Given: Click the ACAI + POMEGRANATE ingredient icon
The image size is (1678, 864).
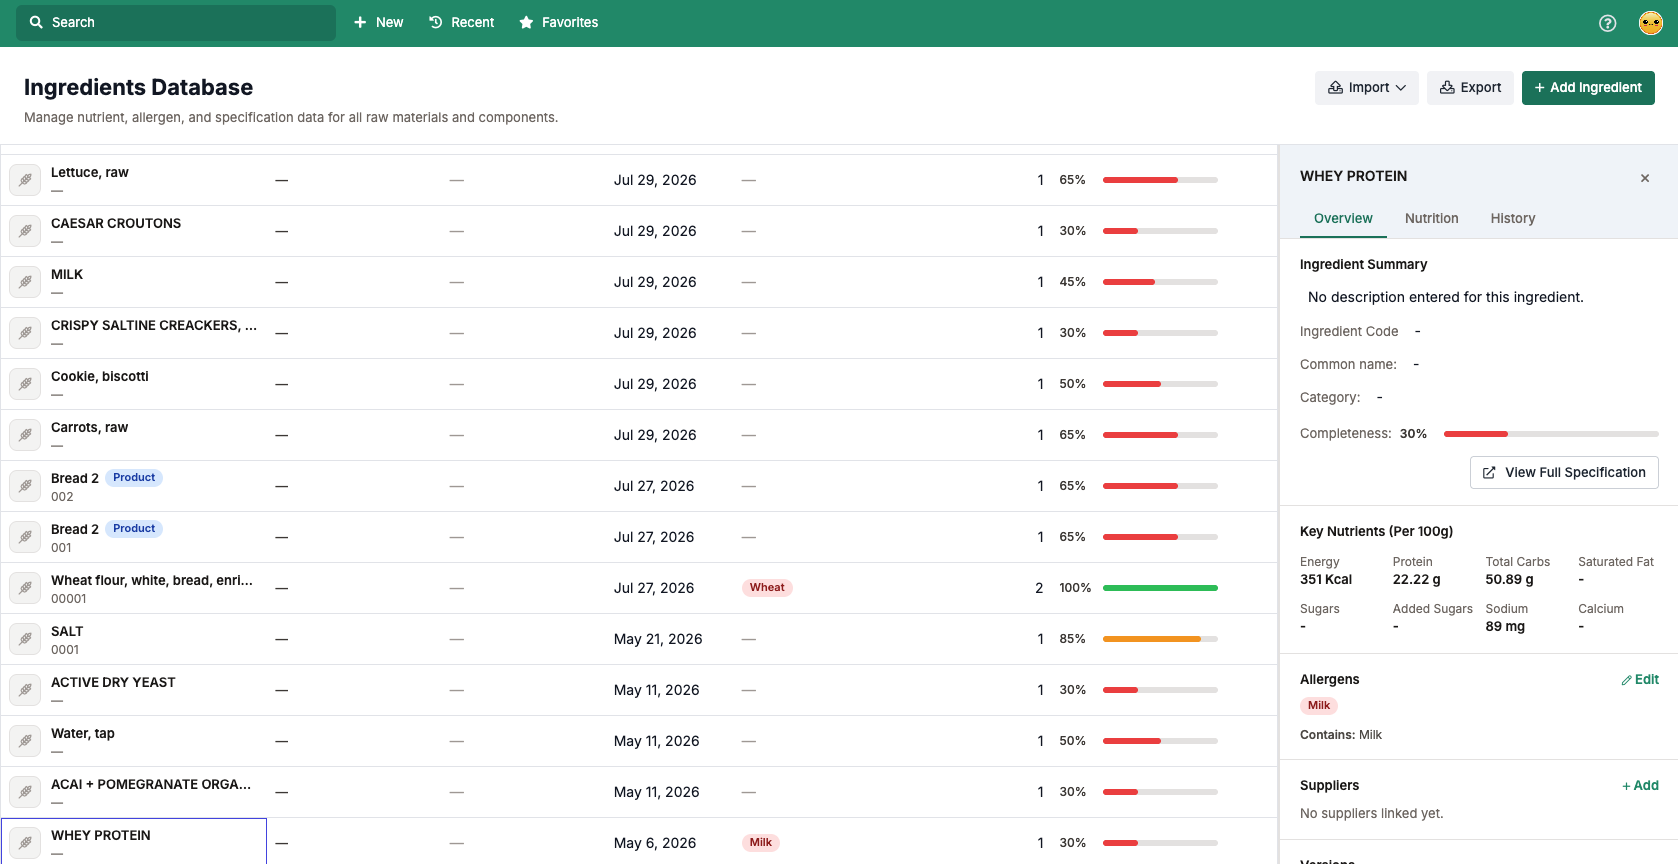Looking at the screenshot, I should pyautogui.click(x=25, y=792).
